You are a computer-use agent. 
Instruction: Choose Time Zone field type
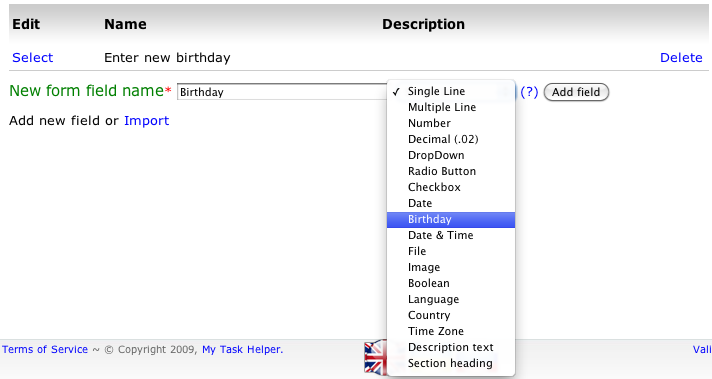[450, 331]
